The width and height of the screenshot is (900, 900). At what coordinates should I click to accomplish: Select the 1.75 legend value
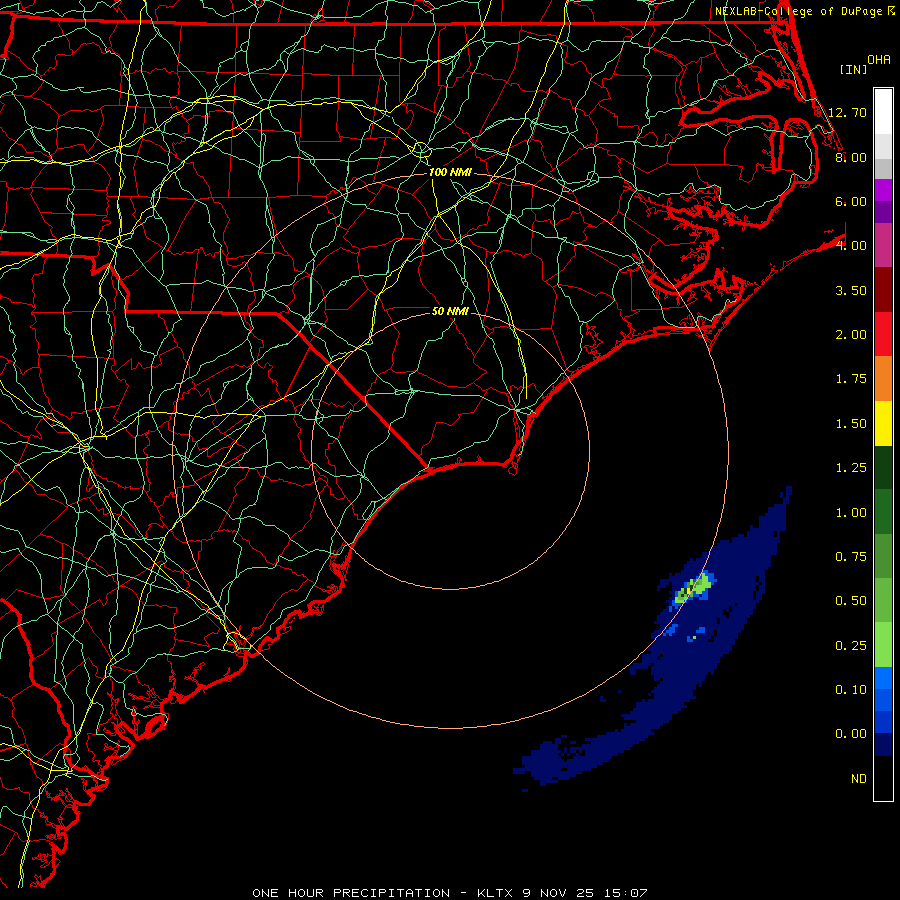851,379
